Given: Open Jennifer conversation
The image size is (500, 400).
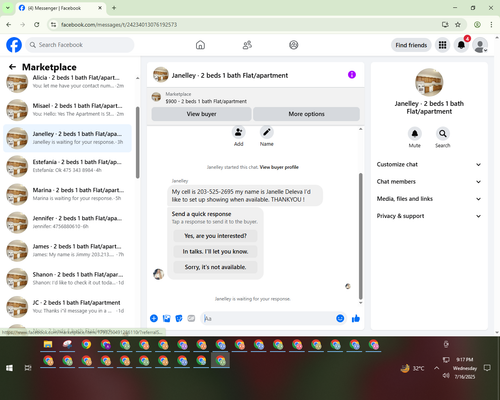Looking at the screenshot, I should (68, 222).
